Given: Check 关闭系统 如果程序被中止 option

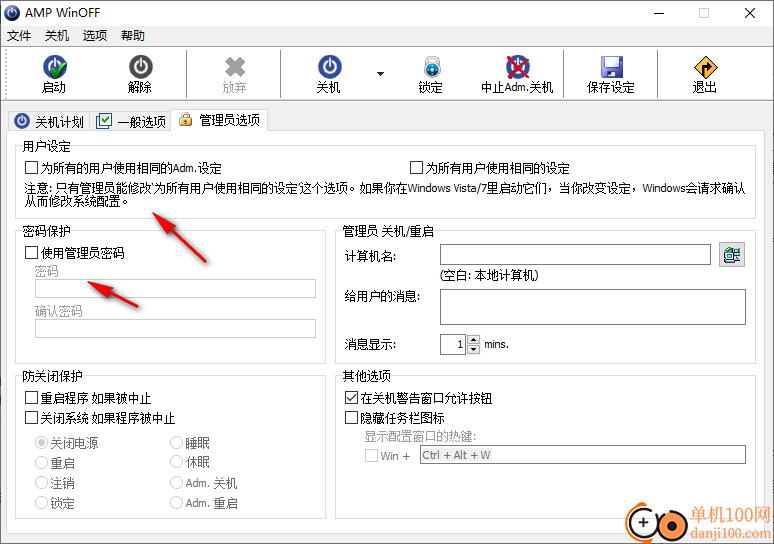Looking at the screenshot, I should coord(32,418).
